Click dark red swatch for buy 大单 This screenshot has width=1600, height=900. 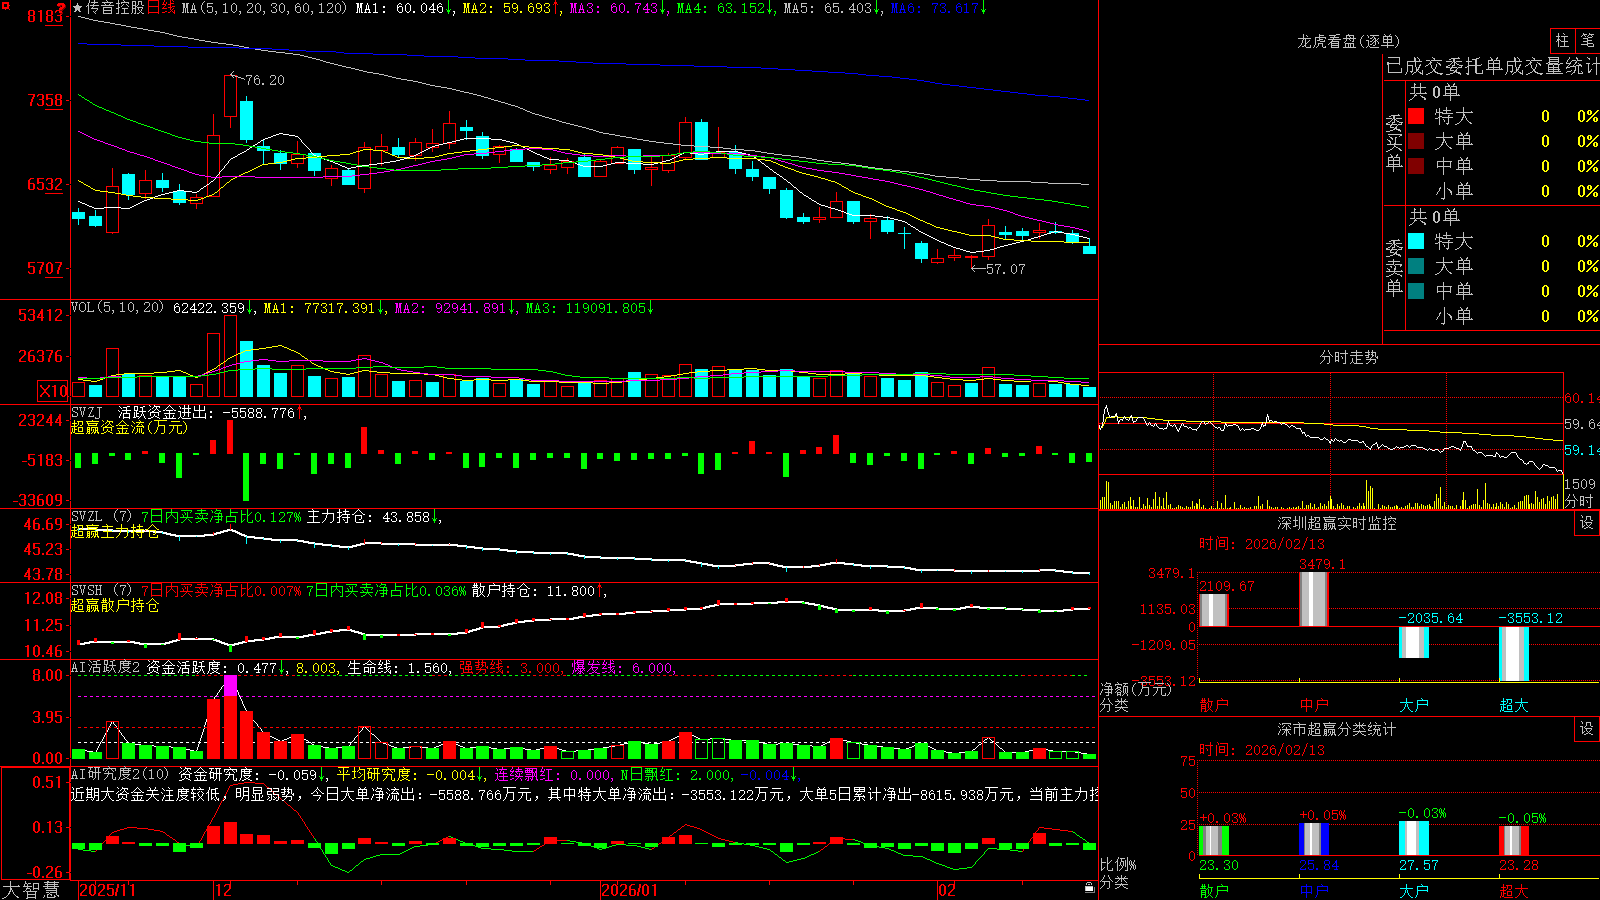1416,141
